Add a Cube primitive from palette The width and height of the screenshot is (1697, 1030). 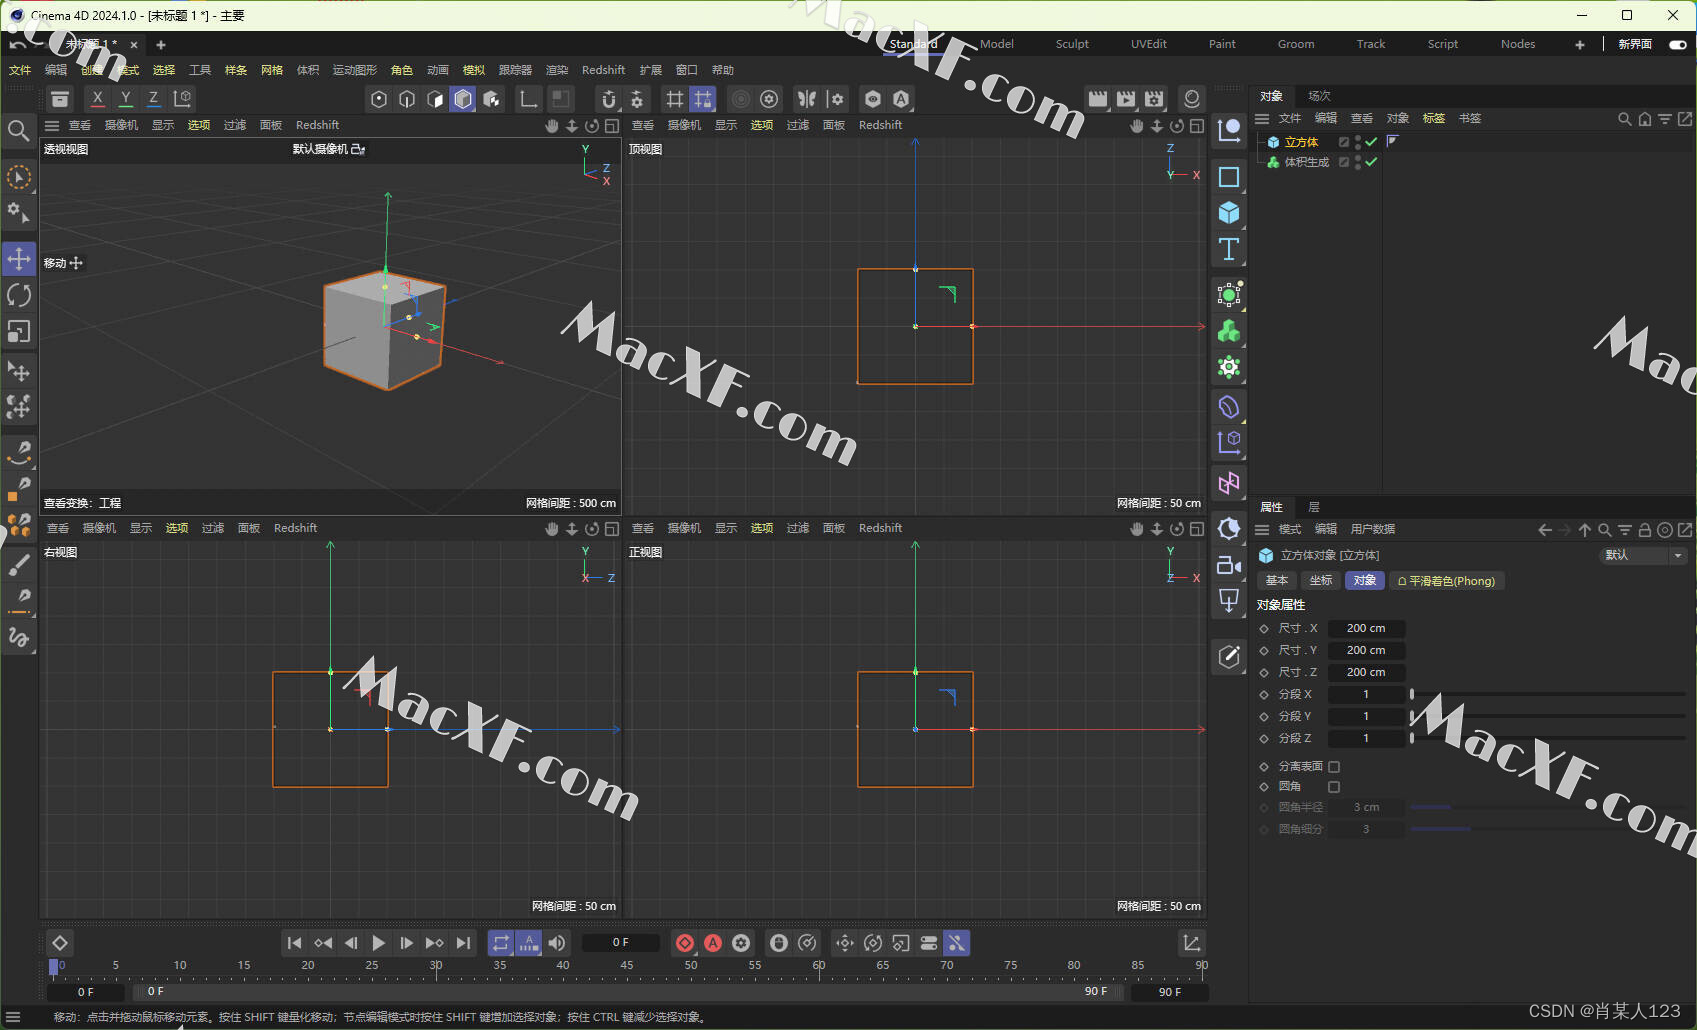pos(1229,213)
